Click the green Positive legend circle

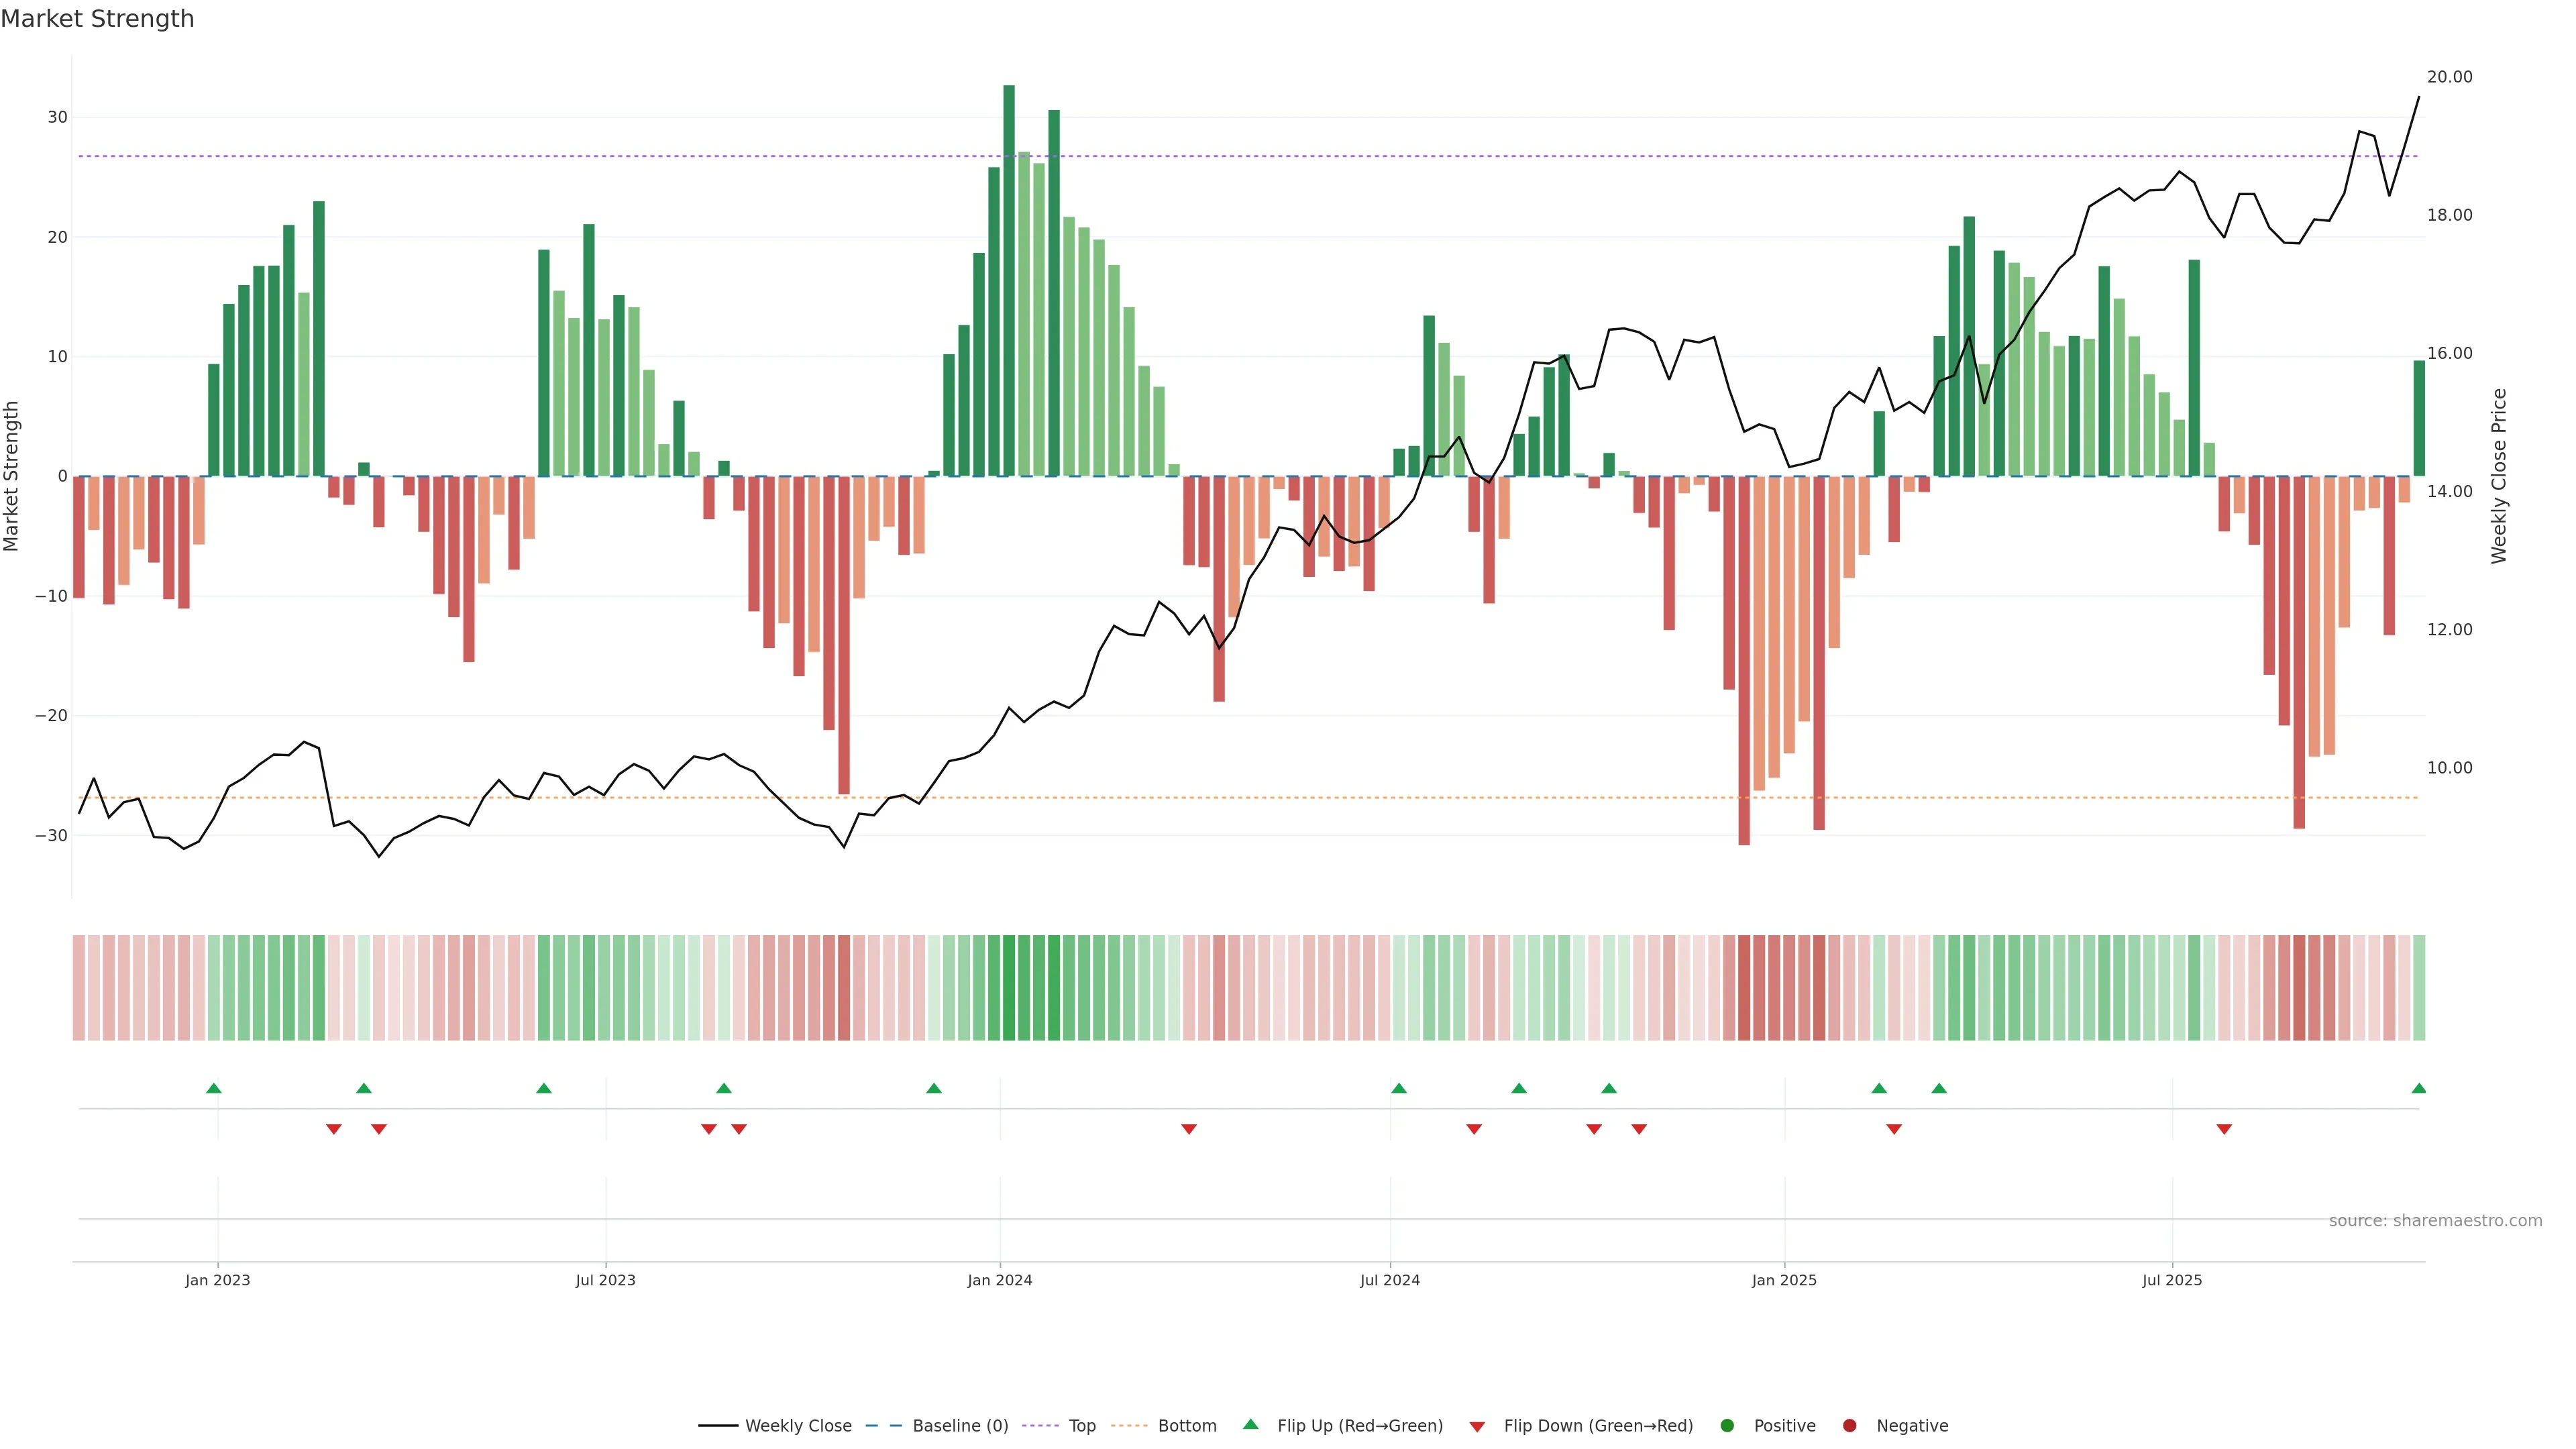1727,1425
